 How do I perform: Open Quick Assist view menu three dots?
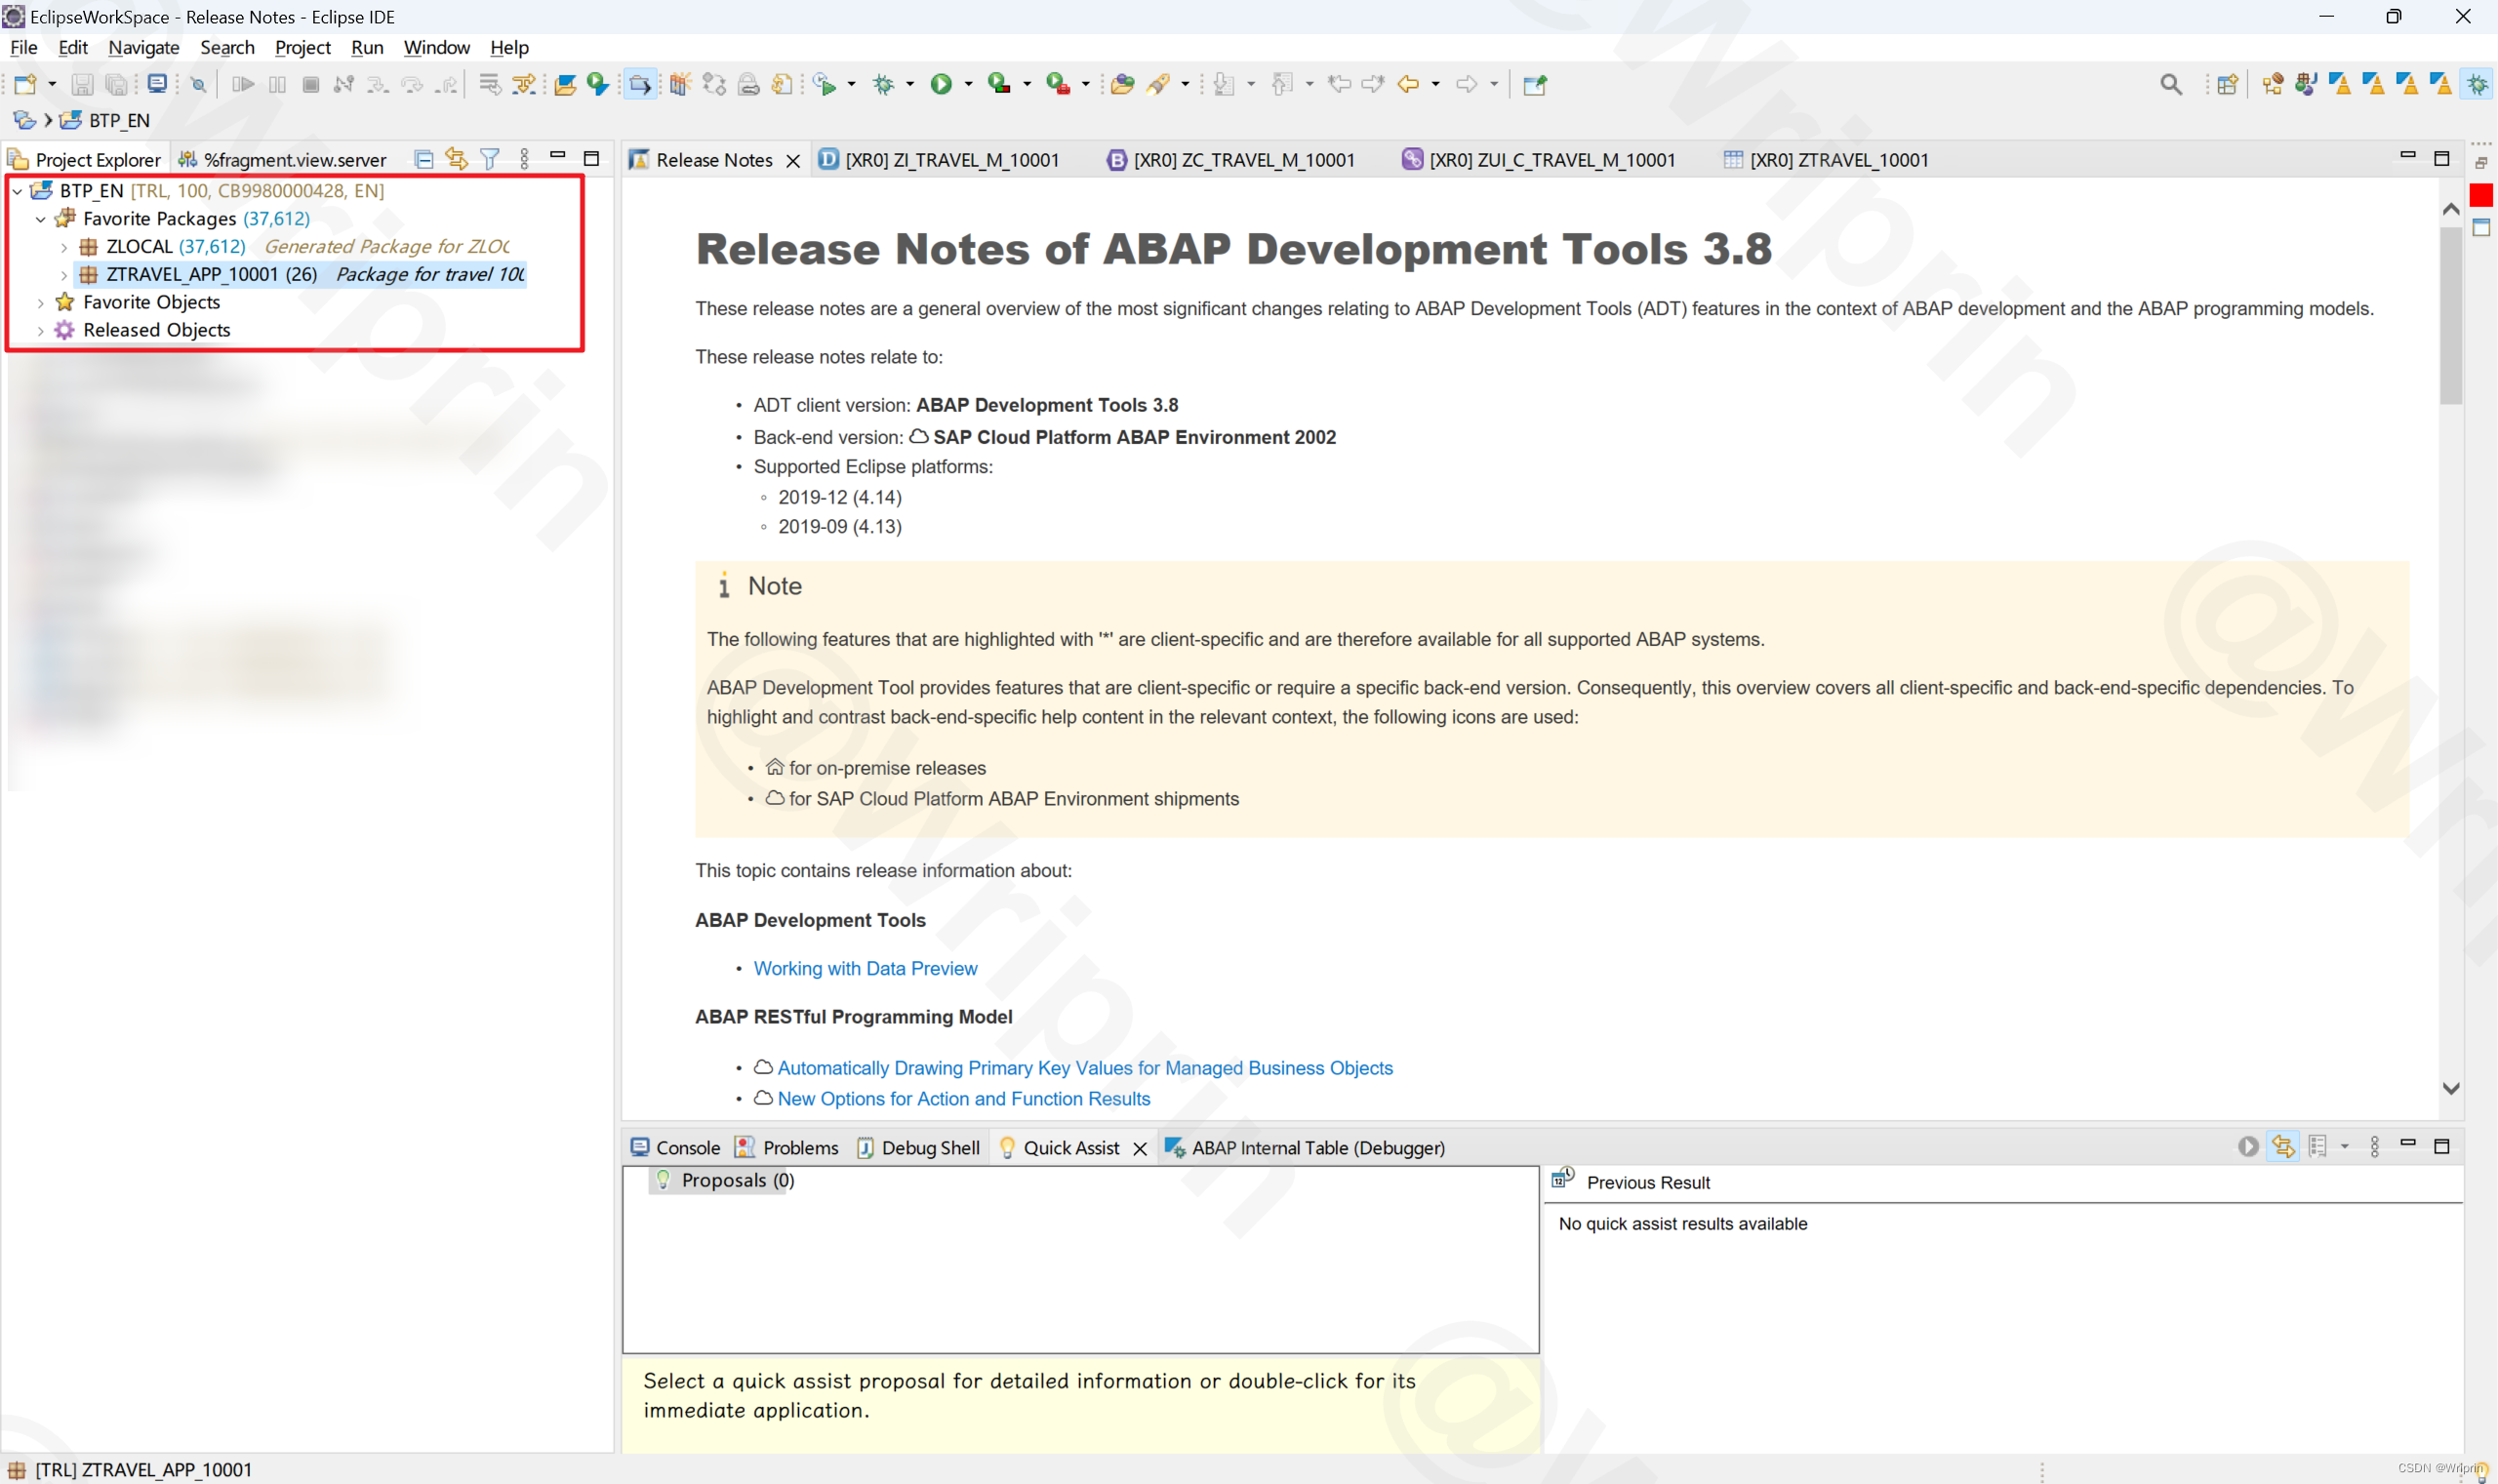point(2375,1146)
